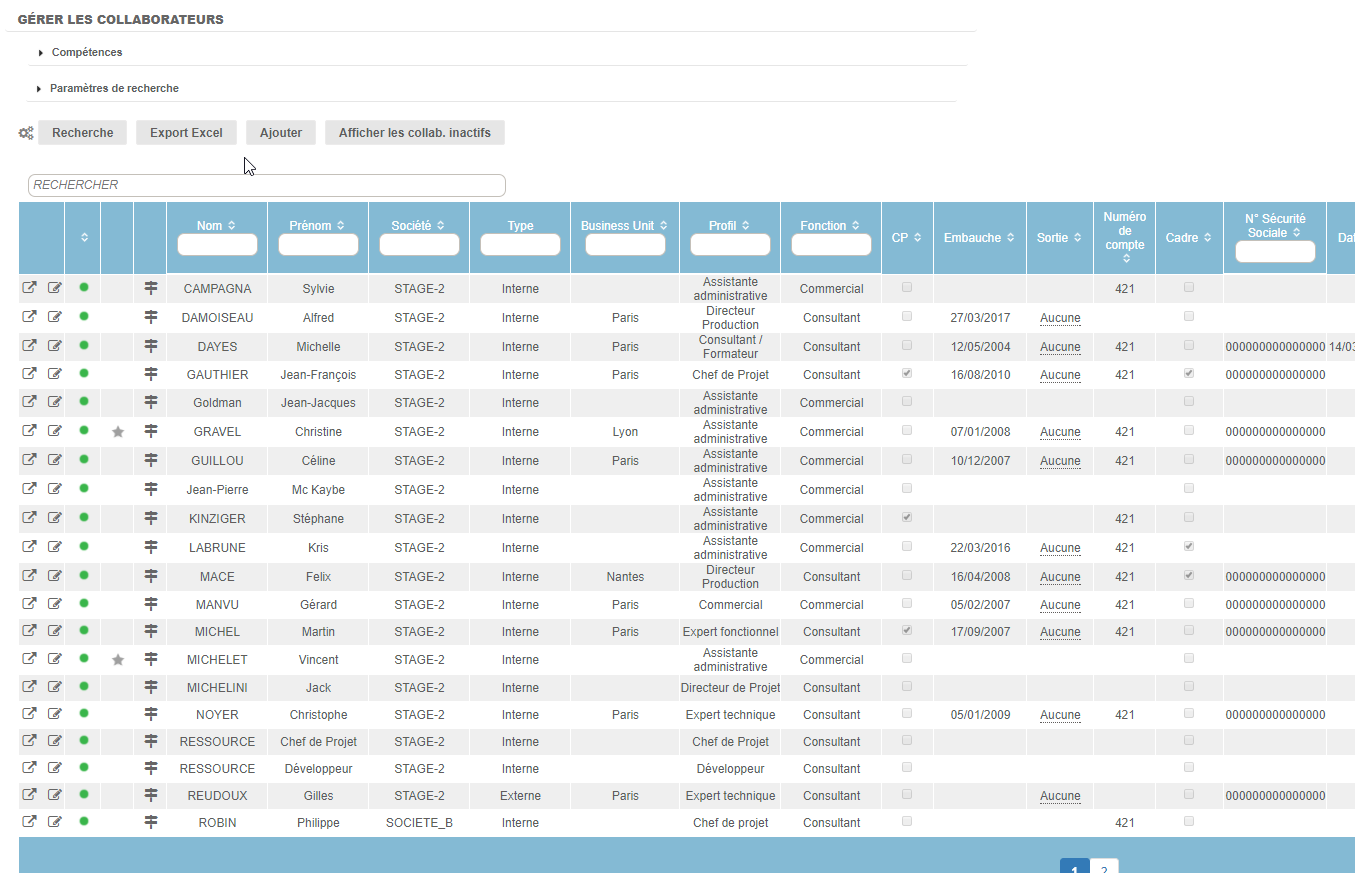The height and width of the screenshot is (873, 1355).
Task: Open the edit icon for ROBIN row
Action: coord(55,822)
